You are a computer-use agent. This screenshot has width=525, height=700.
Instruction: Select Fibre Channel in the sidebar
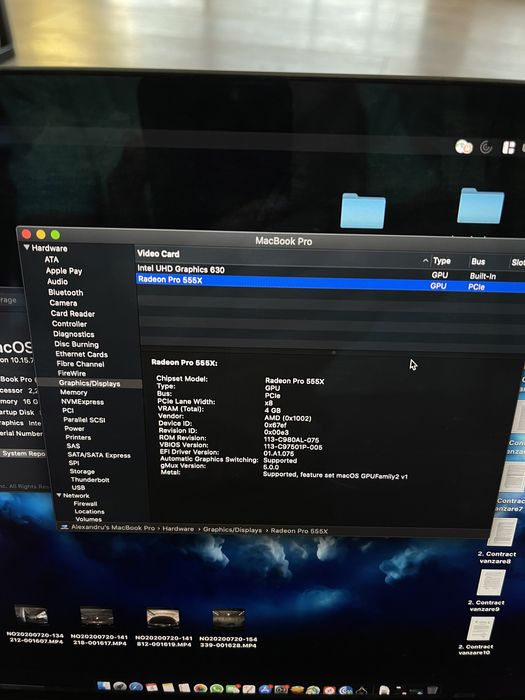click(80, 364)
